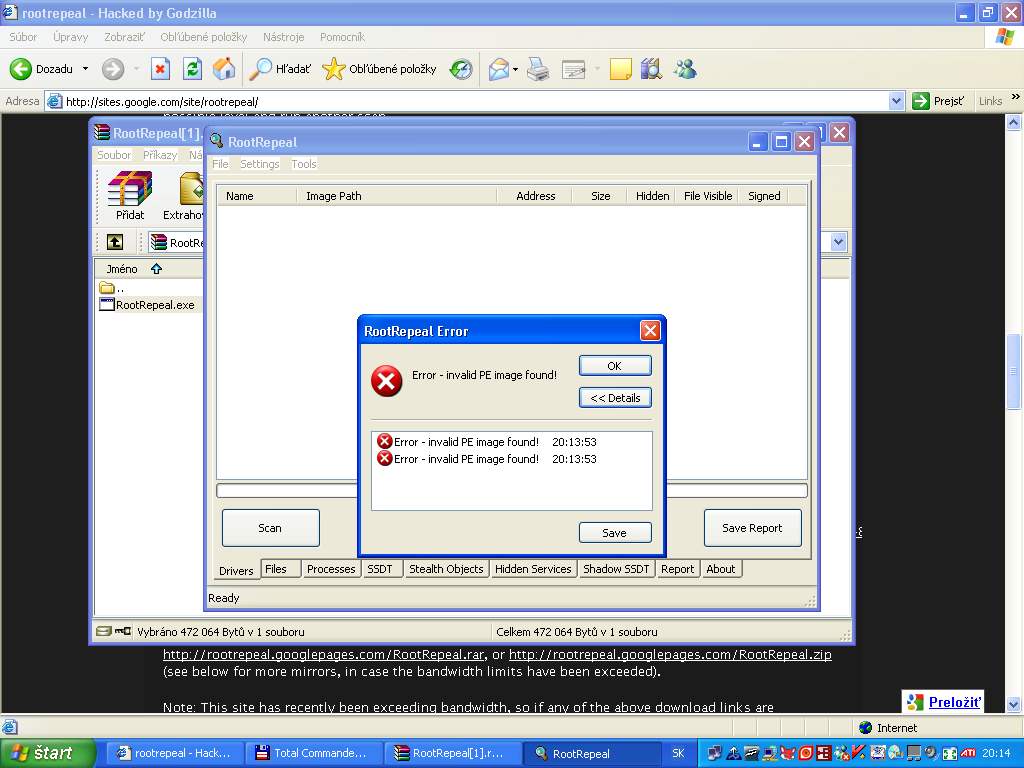Image resolution: width=1024 pixels, height=768 pixels.
Task: Click the WinRAR Přidat (Add) books icon
Action: [130, 189]
